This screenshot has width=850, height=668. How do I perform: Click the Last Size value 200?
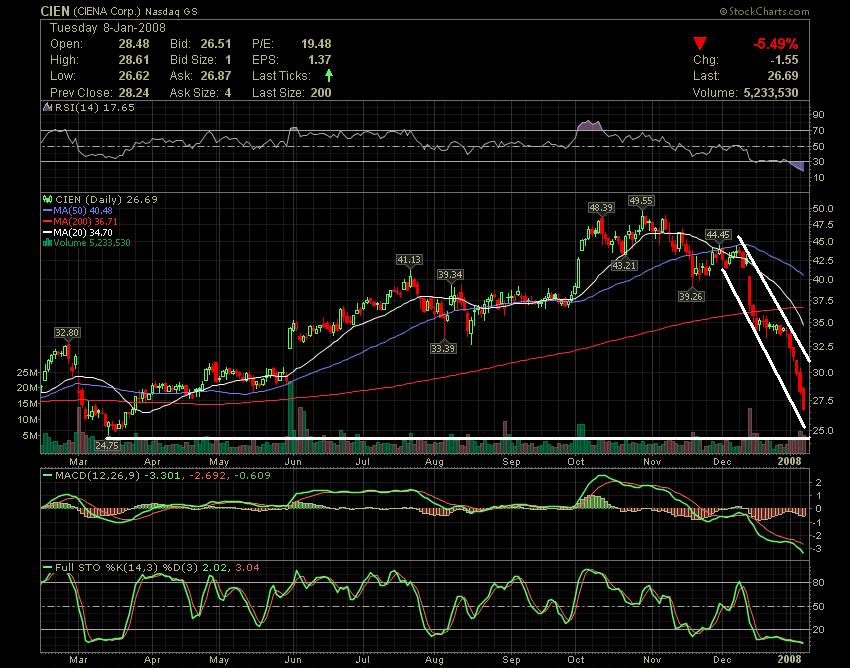(321, 93)
